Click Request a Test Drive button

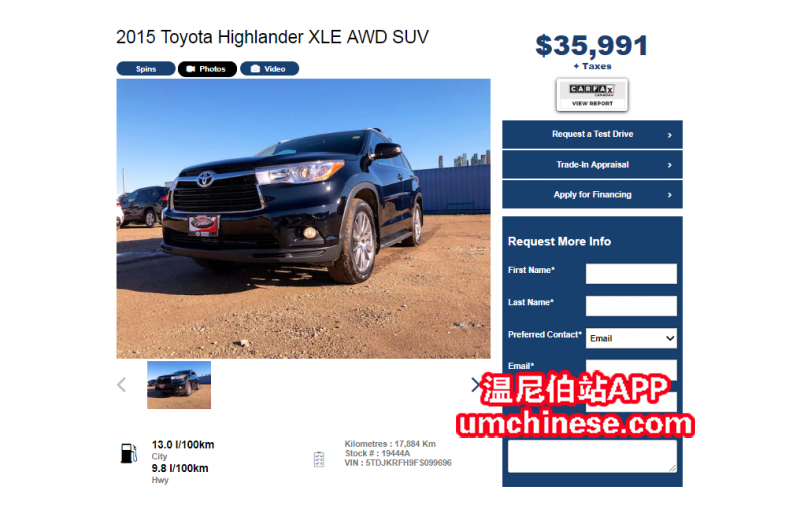tap(592, 135)
